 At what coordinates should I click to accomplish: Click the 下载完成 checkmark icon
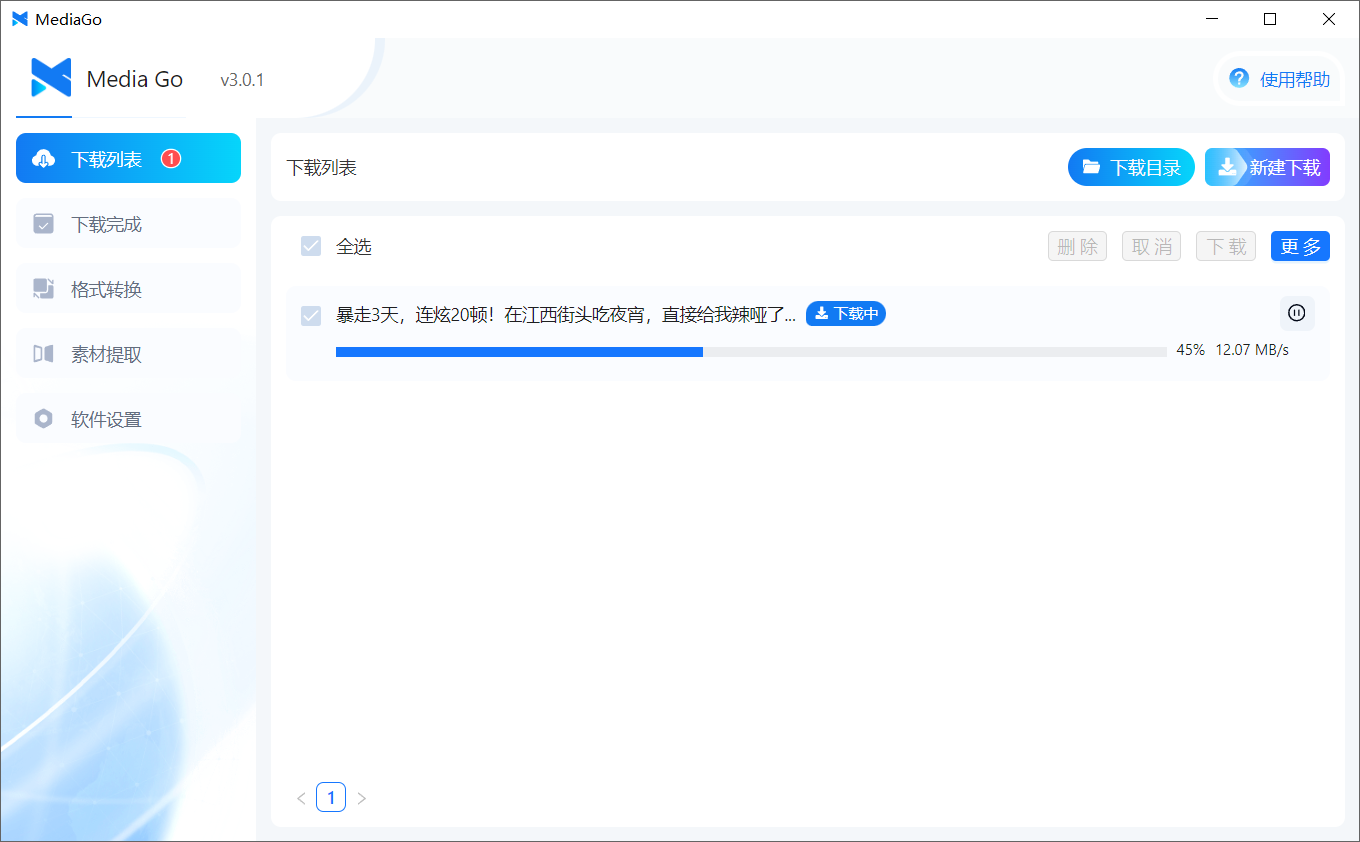43,224
